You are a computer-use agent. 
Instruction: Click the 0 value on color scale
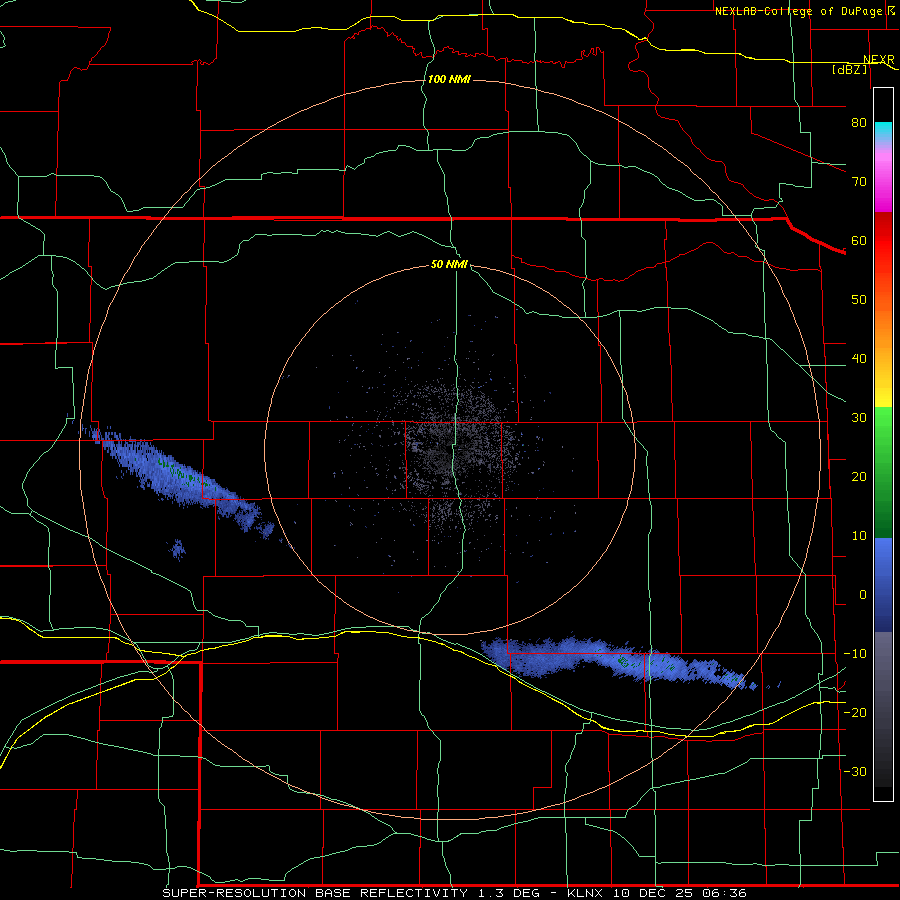coord(863,595)
